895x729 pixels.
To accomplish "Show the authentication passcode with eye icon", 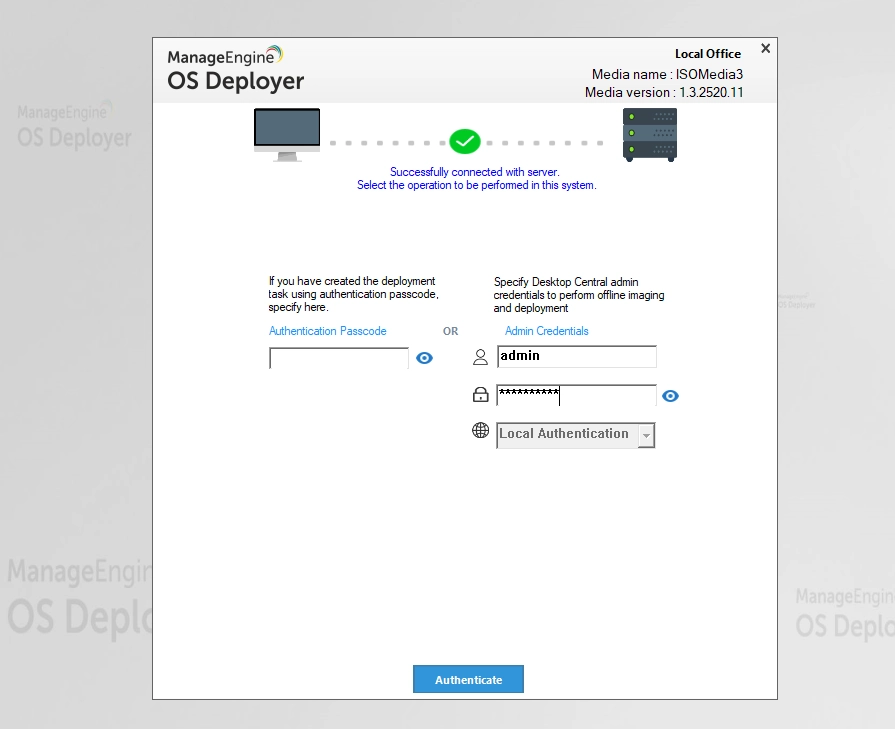I will pyautogui.click(x=424, y=358).
